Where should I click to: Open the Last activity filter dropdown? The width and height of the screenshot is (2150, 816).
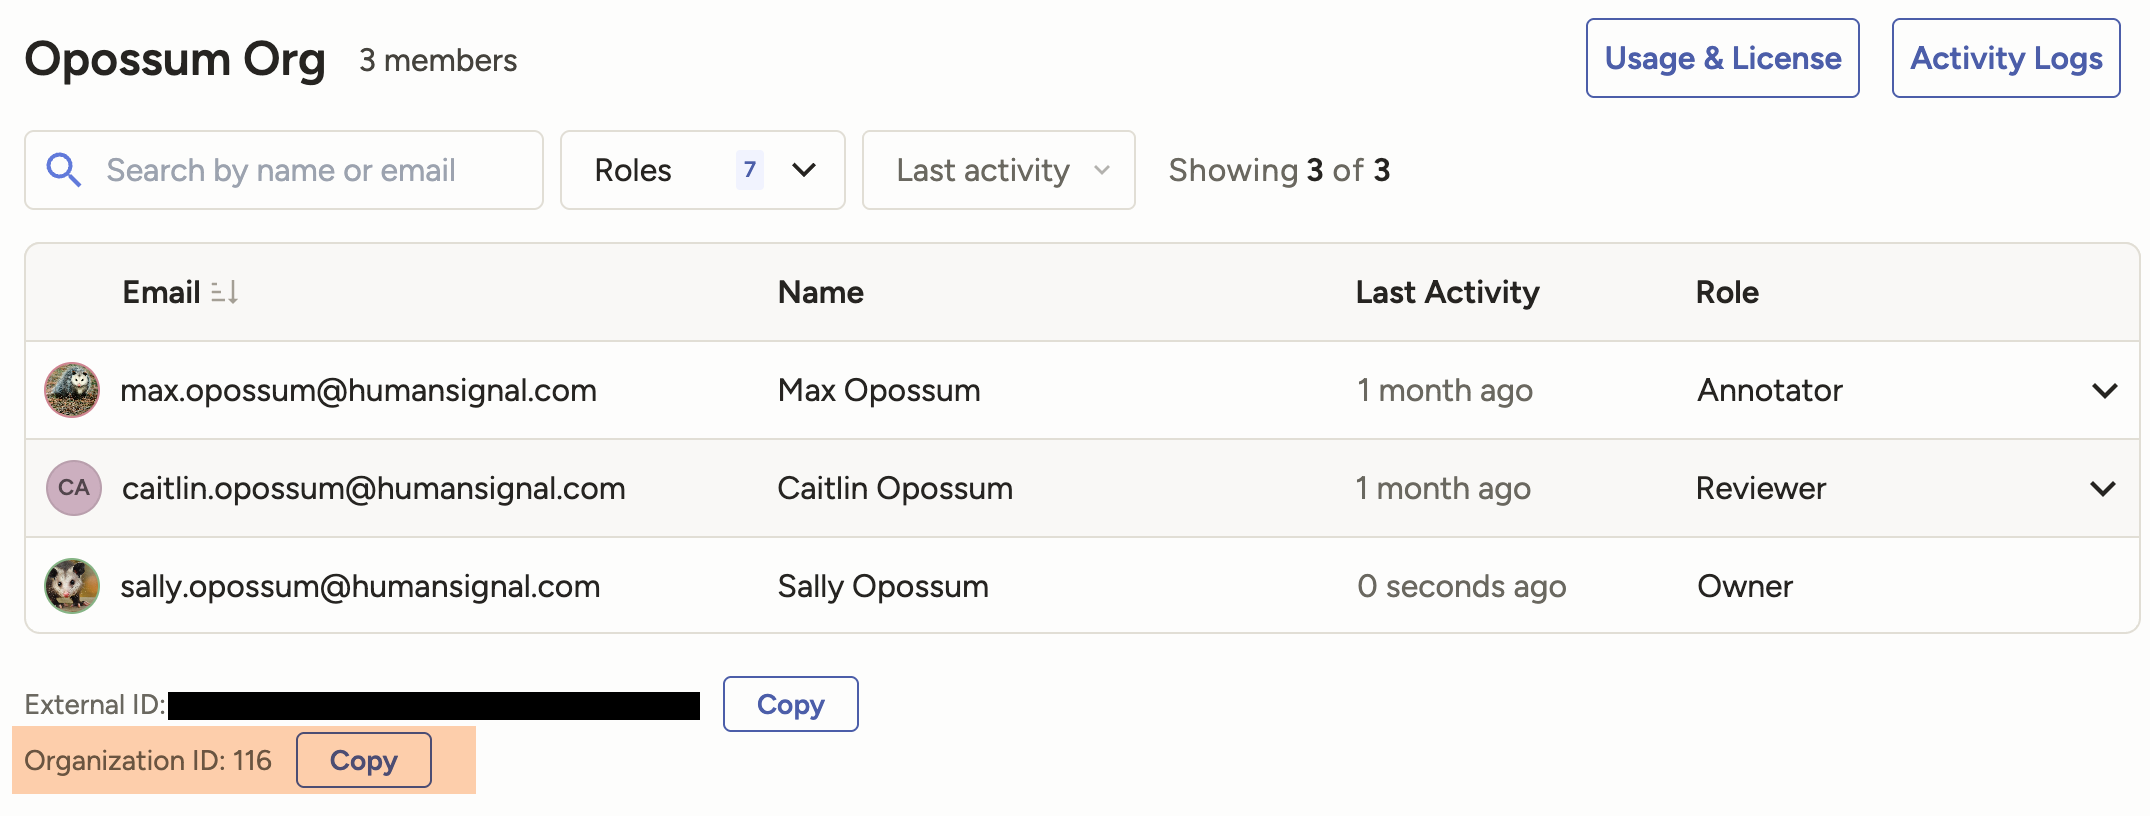pos(998,170)
